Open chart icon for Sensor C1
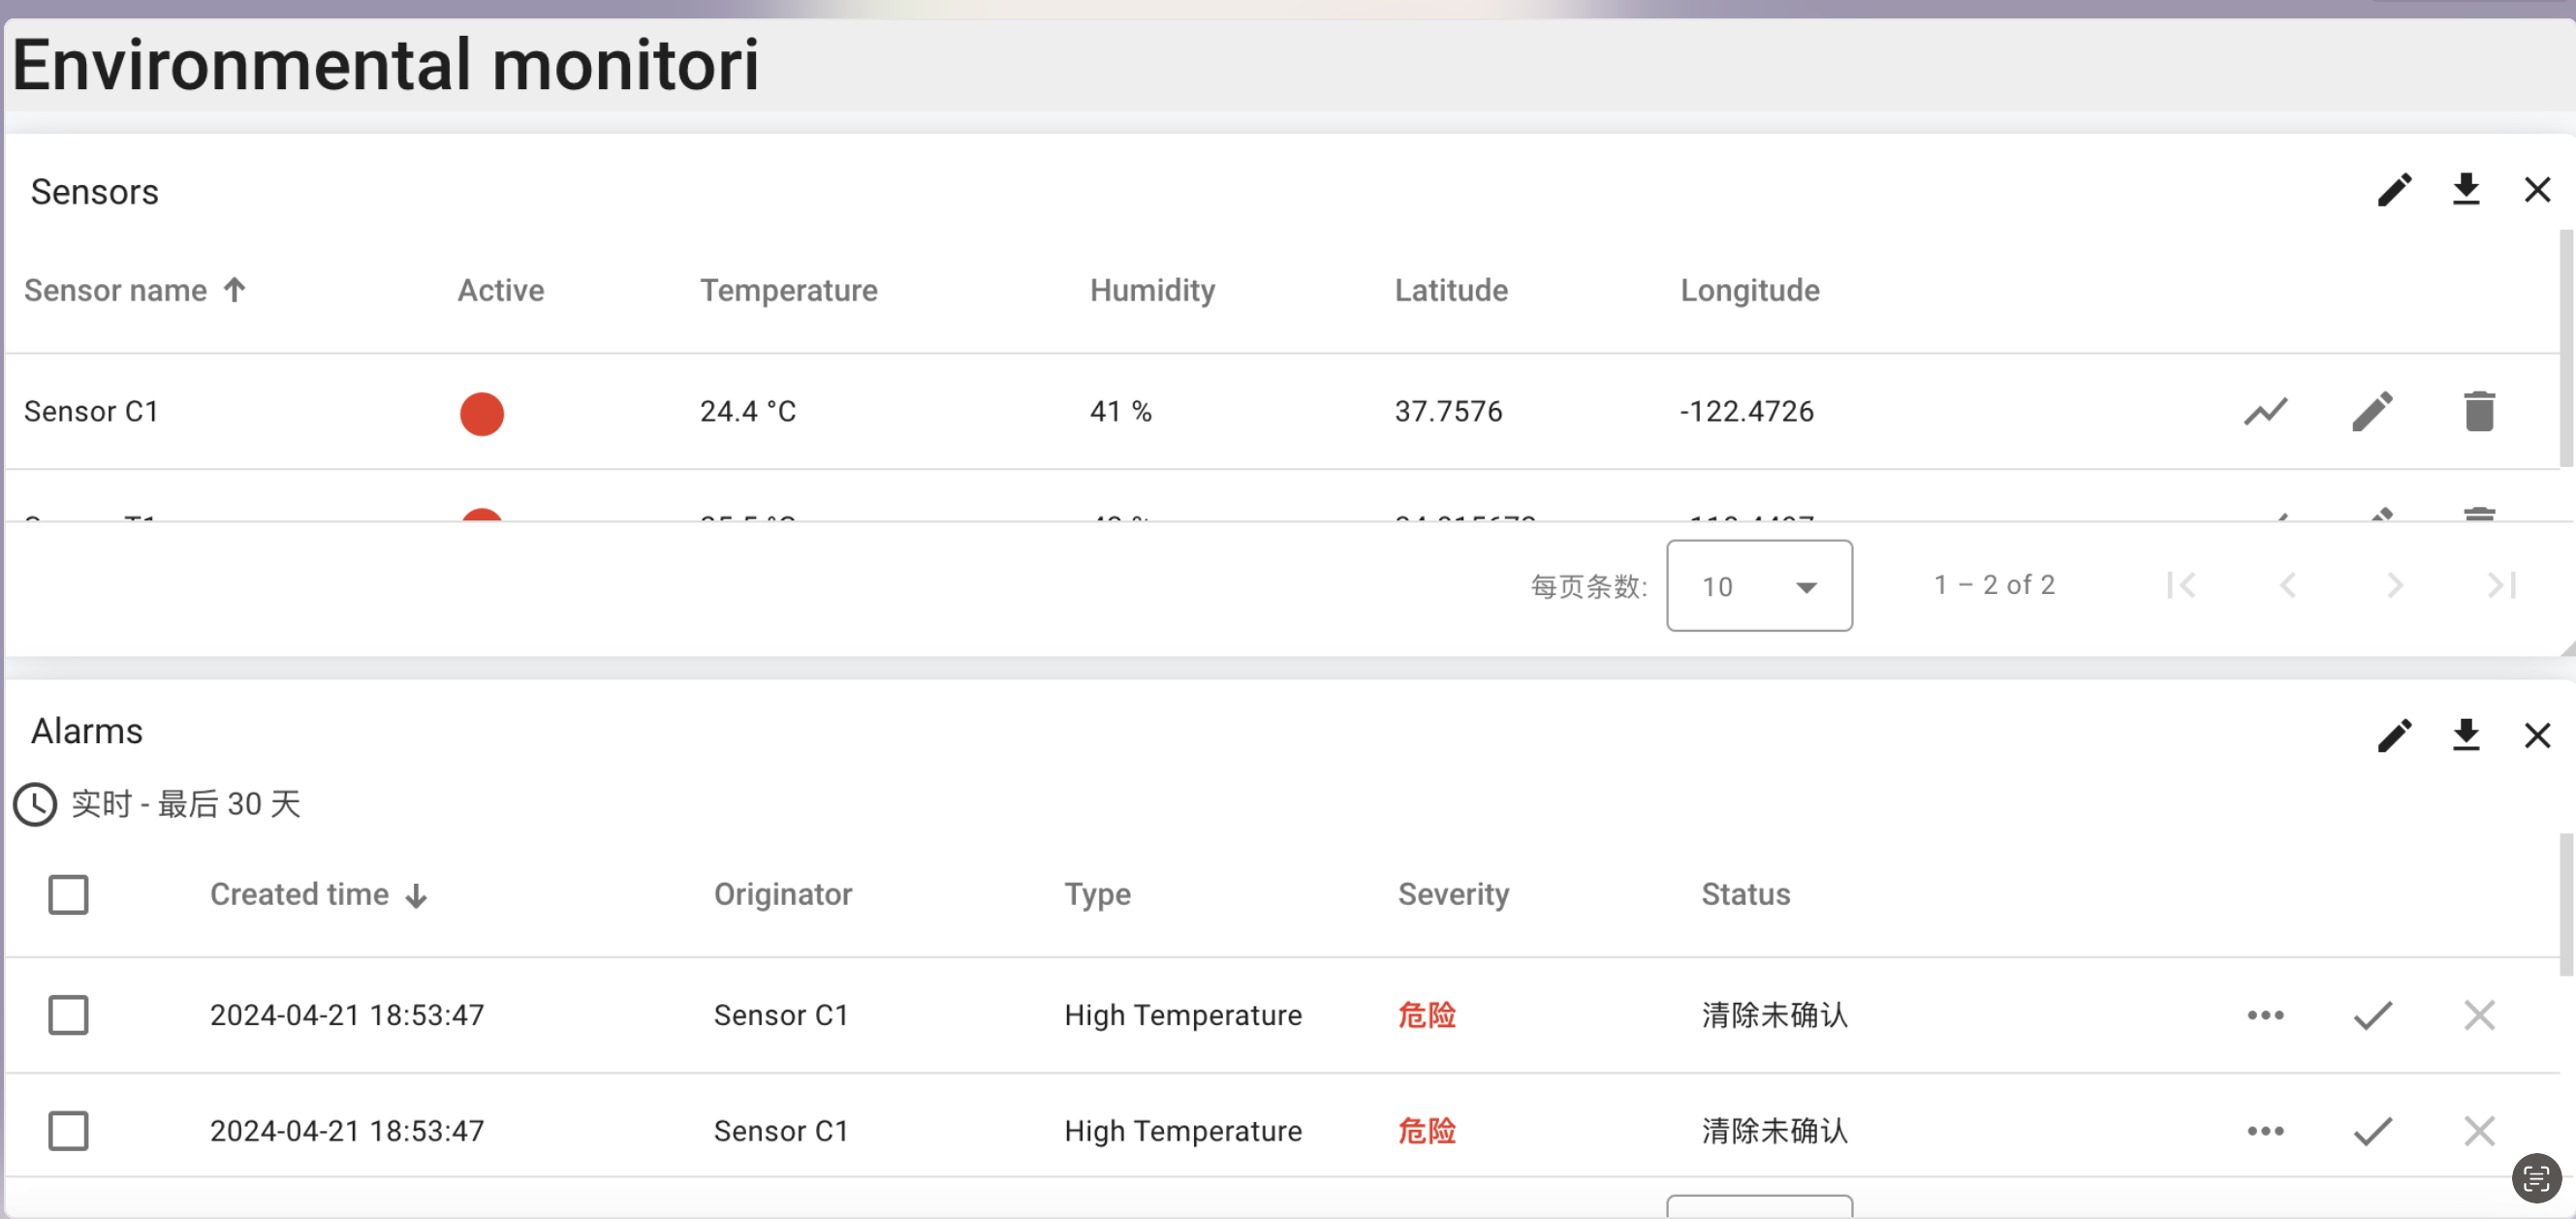 tap(2265, 411)
